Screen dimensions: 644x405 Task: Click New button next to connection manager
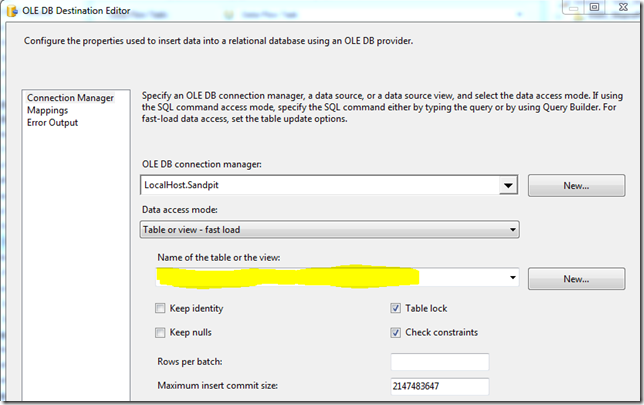click(576, 186)
